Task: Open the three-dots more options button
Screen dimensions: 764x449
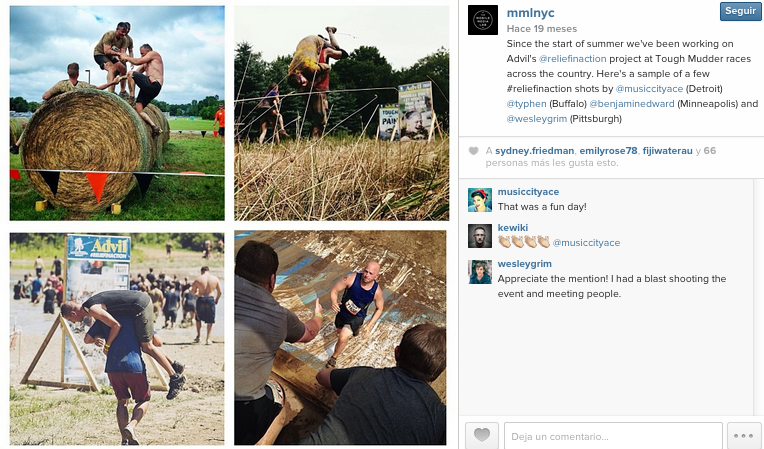Action: click(744, 435)
